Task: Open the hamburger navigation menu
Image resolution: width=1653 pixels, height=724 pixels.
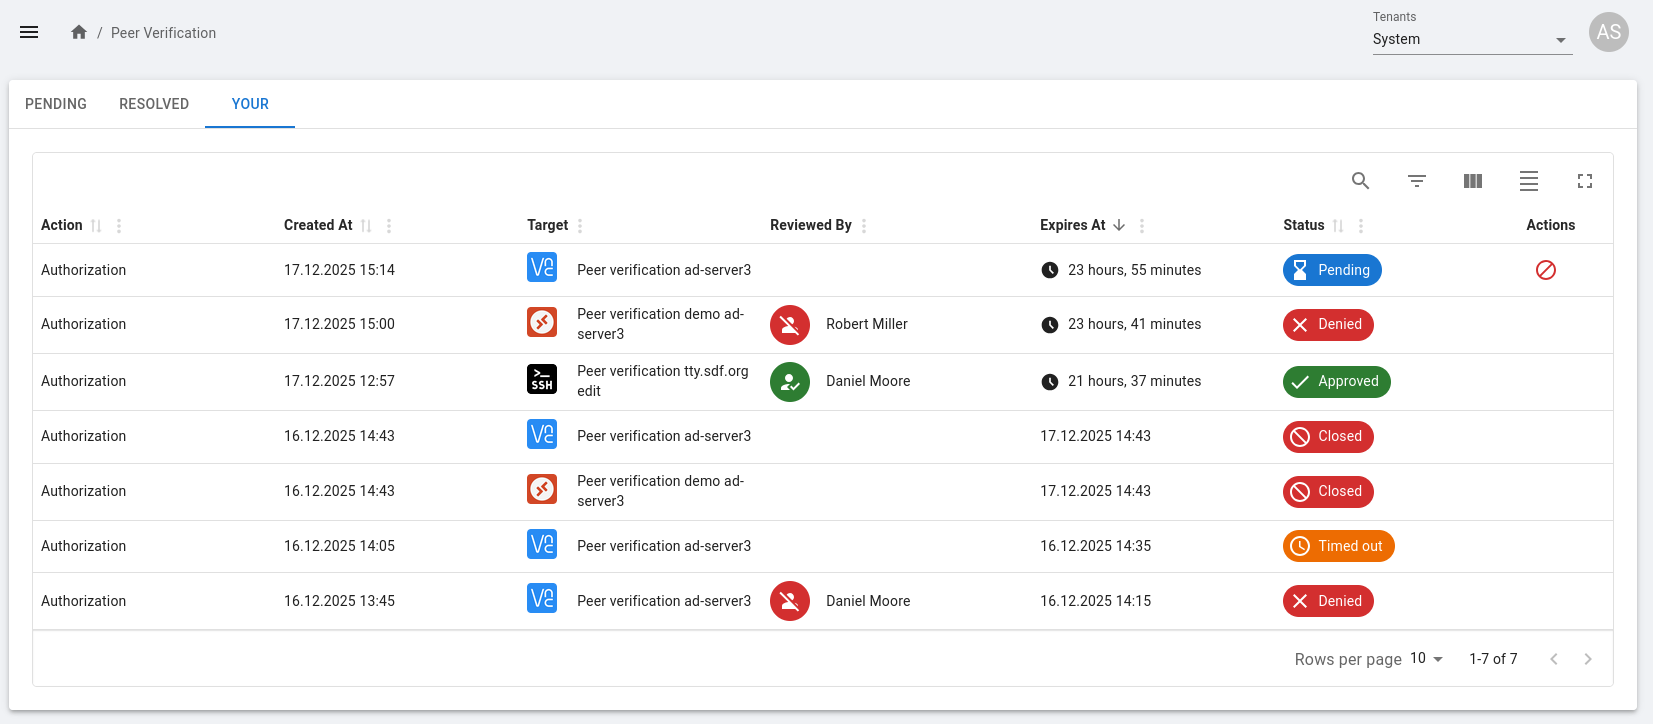Action: pyautogui.click(x=29, y=32)
